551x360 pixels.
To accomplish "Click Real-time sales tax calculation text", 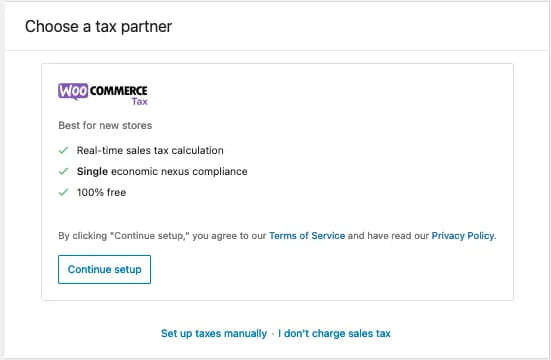I will tap(150, 150).
